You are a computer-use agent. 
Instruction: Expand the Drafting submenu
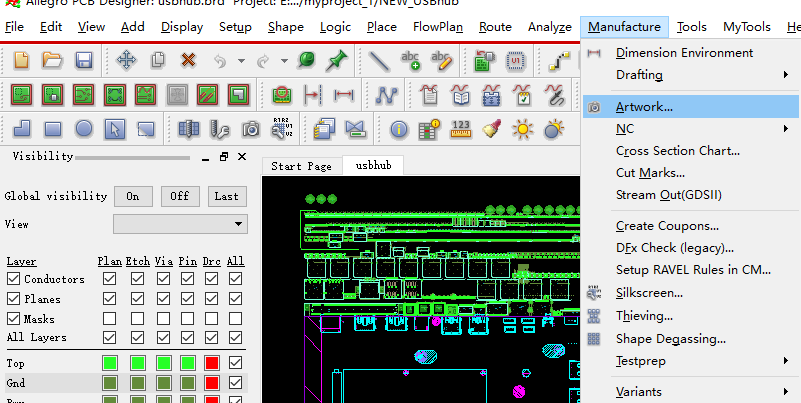(690, 75)
